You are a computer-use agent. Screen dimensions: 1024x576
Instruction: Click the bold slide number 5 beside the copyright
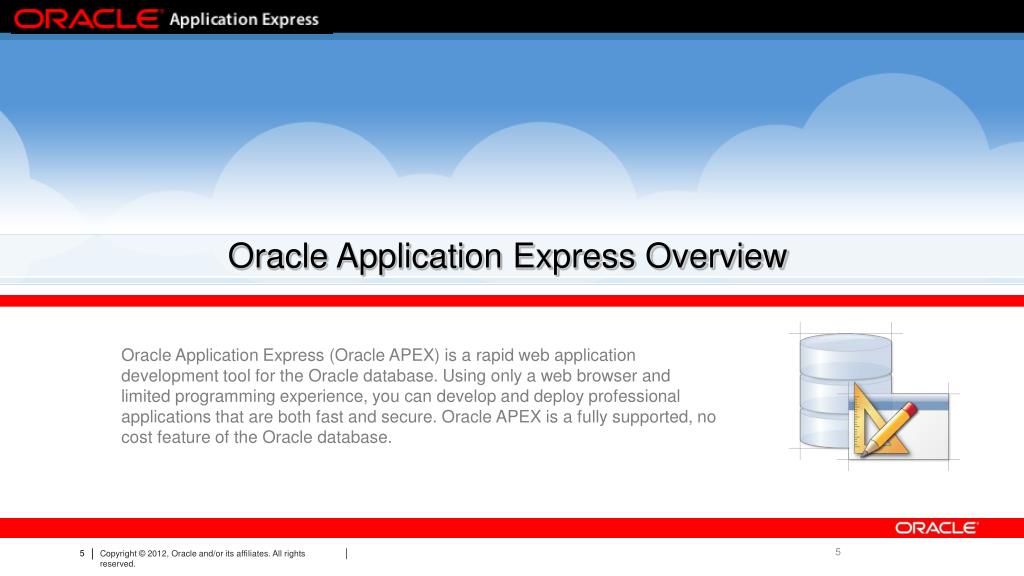(x=82, y=553)
